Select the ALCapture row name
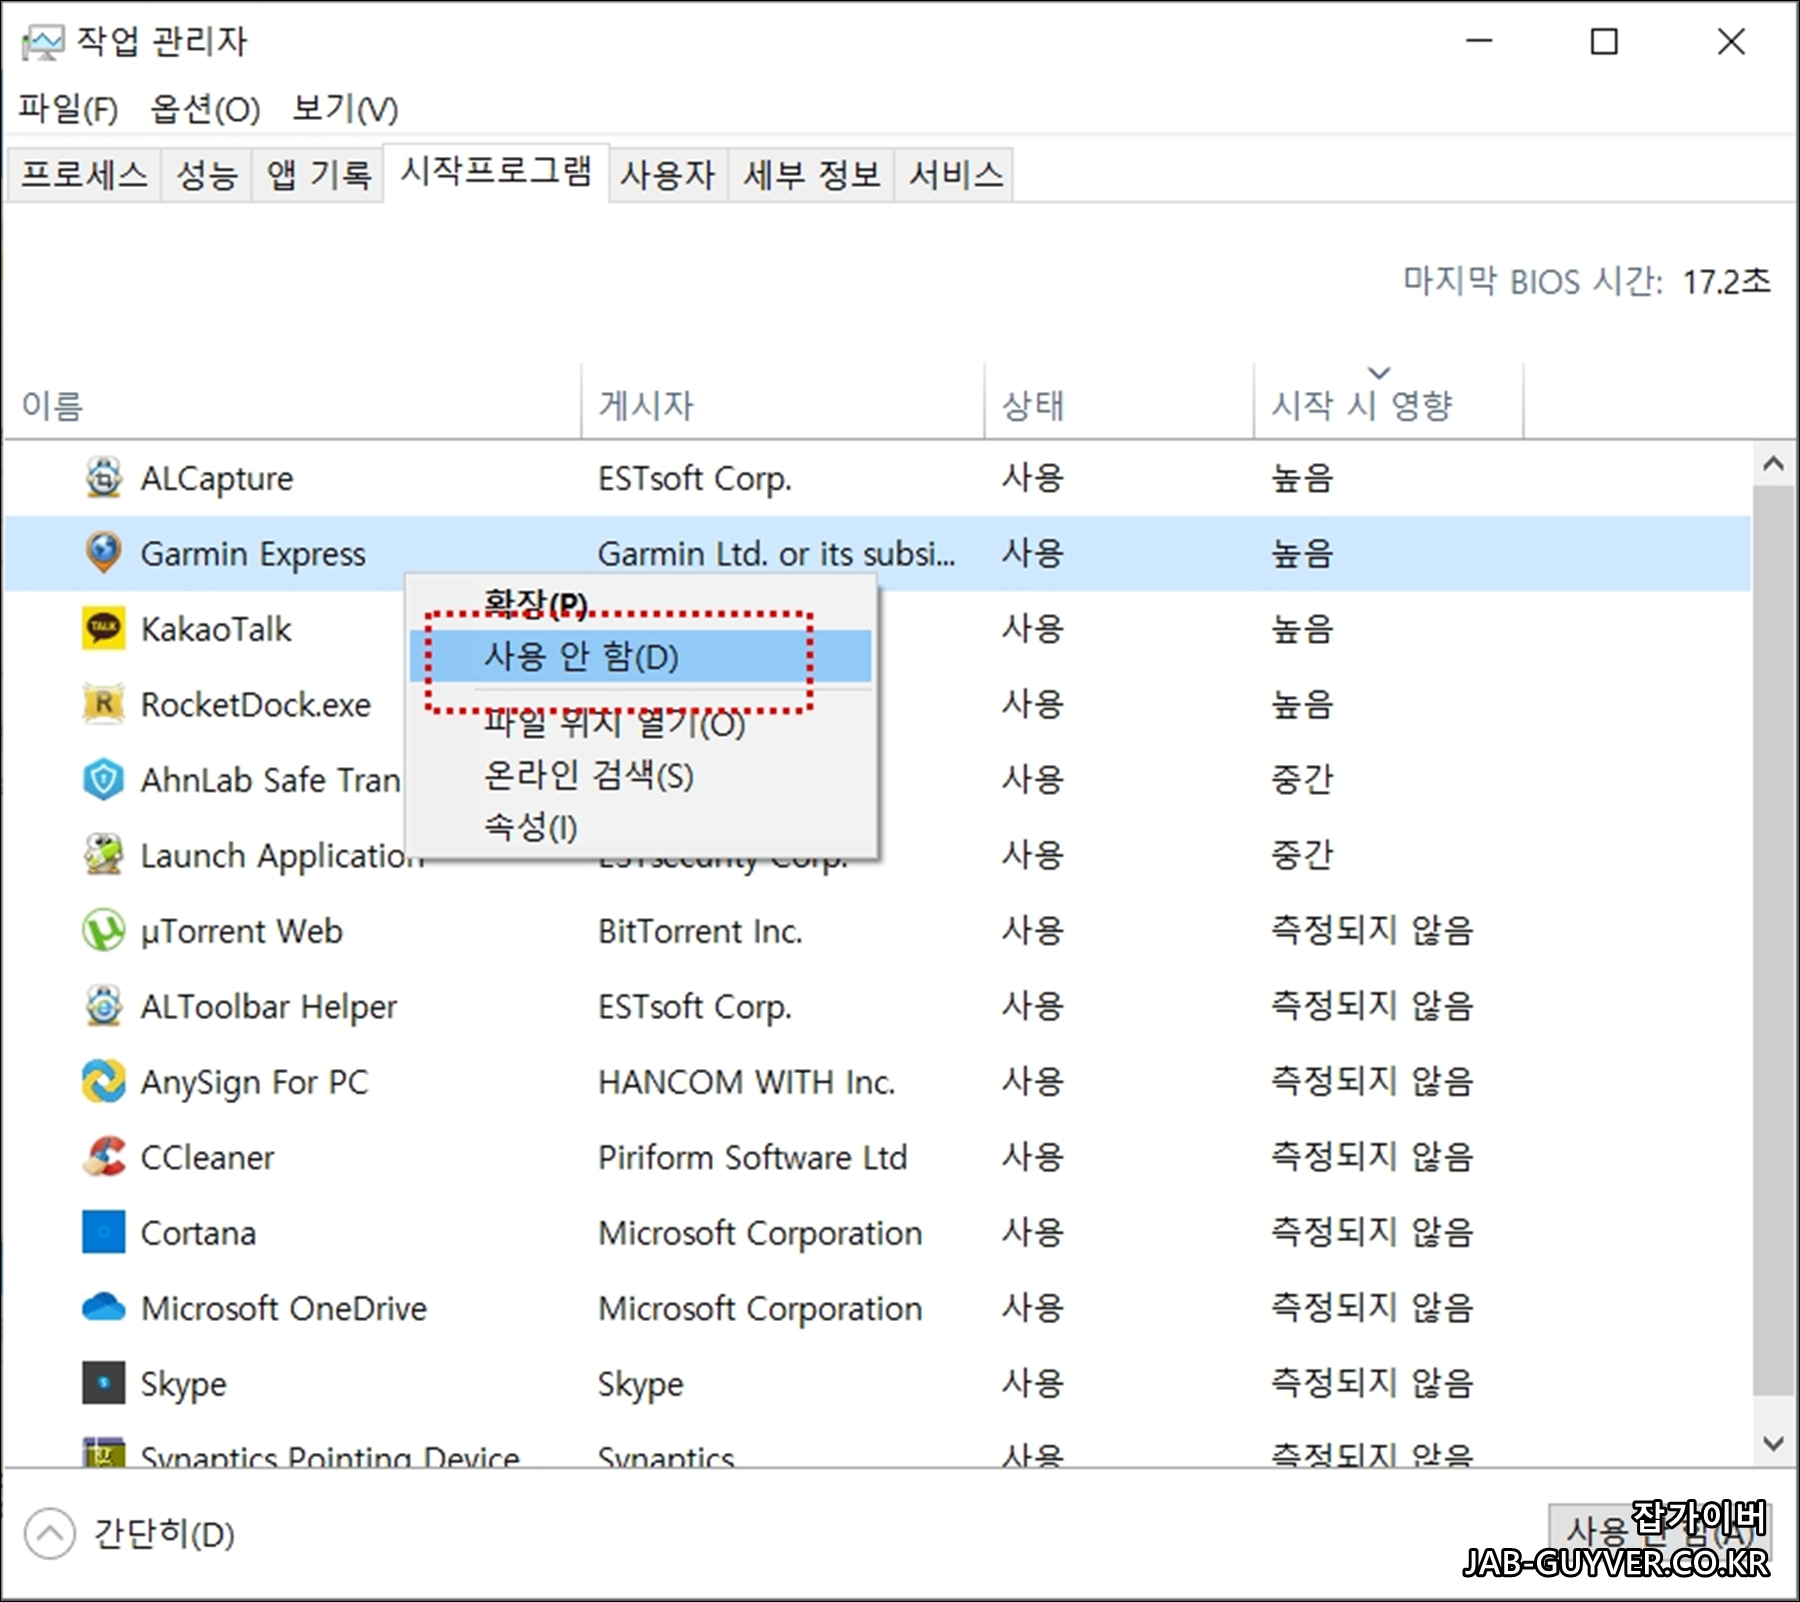This screenshot has height=1602, width=1800. click(x=217, y=478)
